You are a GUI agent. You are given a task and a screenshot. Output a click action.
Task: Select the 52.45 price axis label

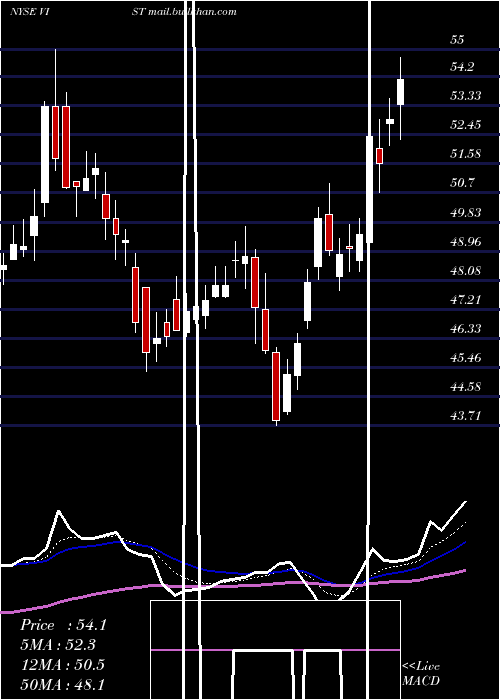[x=466, y=125]
